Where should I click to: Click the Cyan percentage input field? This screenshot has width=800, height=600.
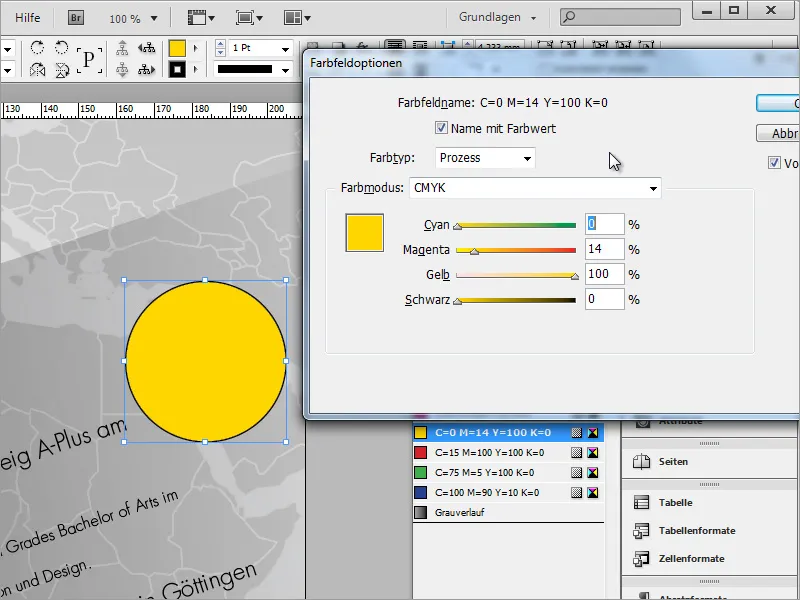605,224
